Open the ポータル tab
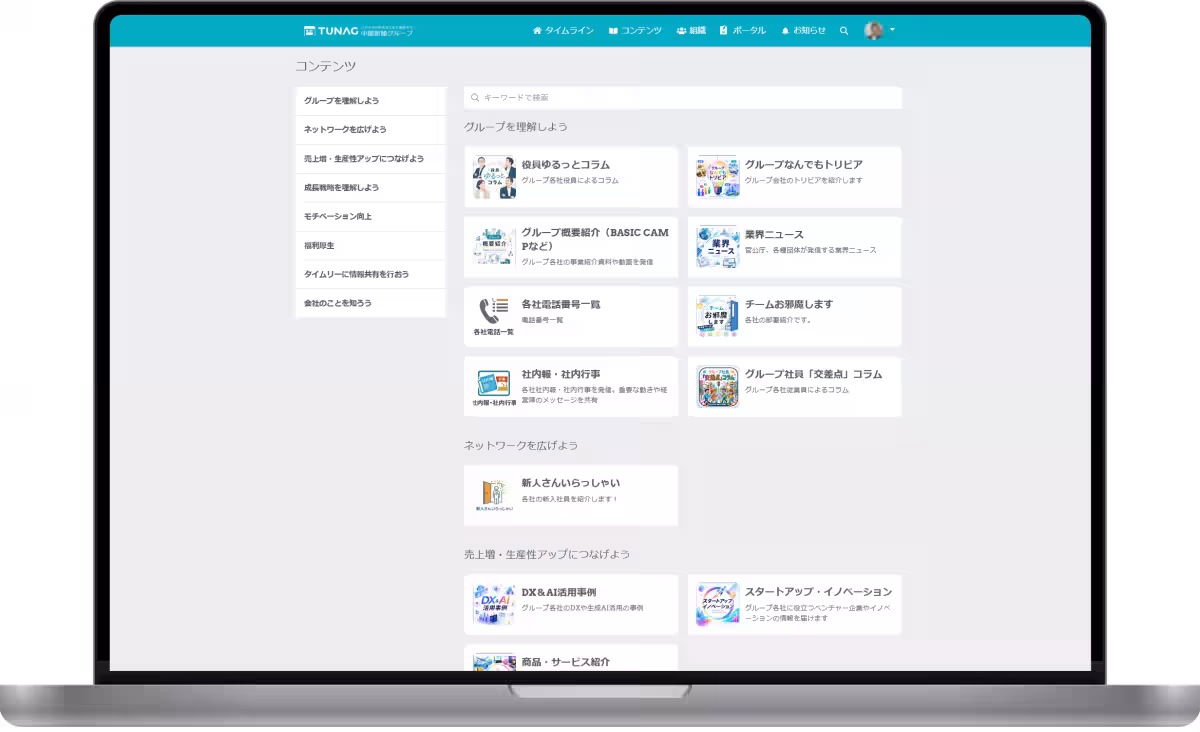The height and width of the screenshot is (732, 1200). point(743,31)
